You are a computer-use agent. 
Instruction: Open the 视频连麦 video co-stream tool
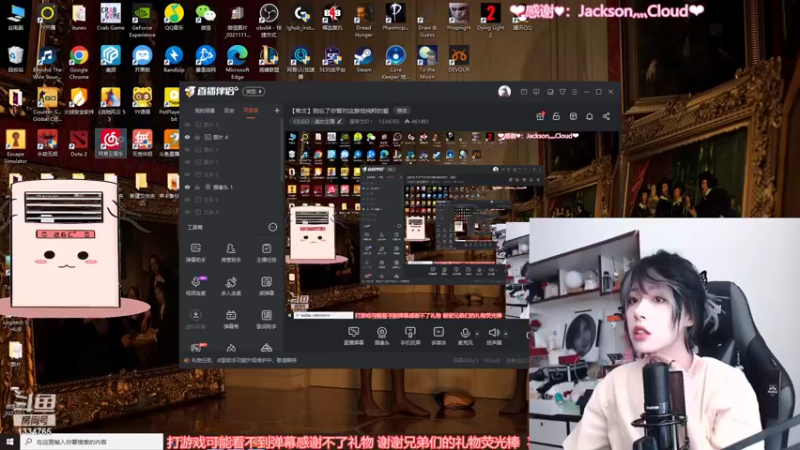pos(195,286)
